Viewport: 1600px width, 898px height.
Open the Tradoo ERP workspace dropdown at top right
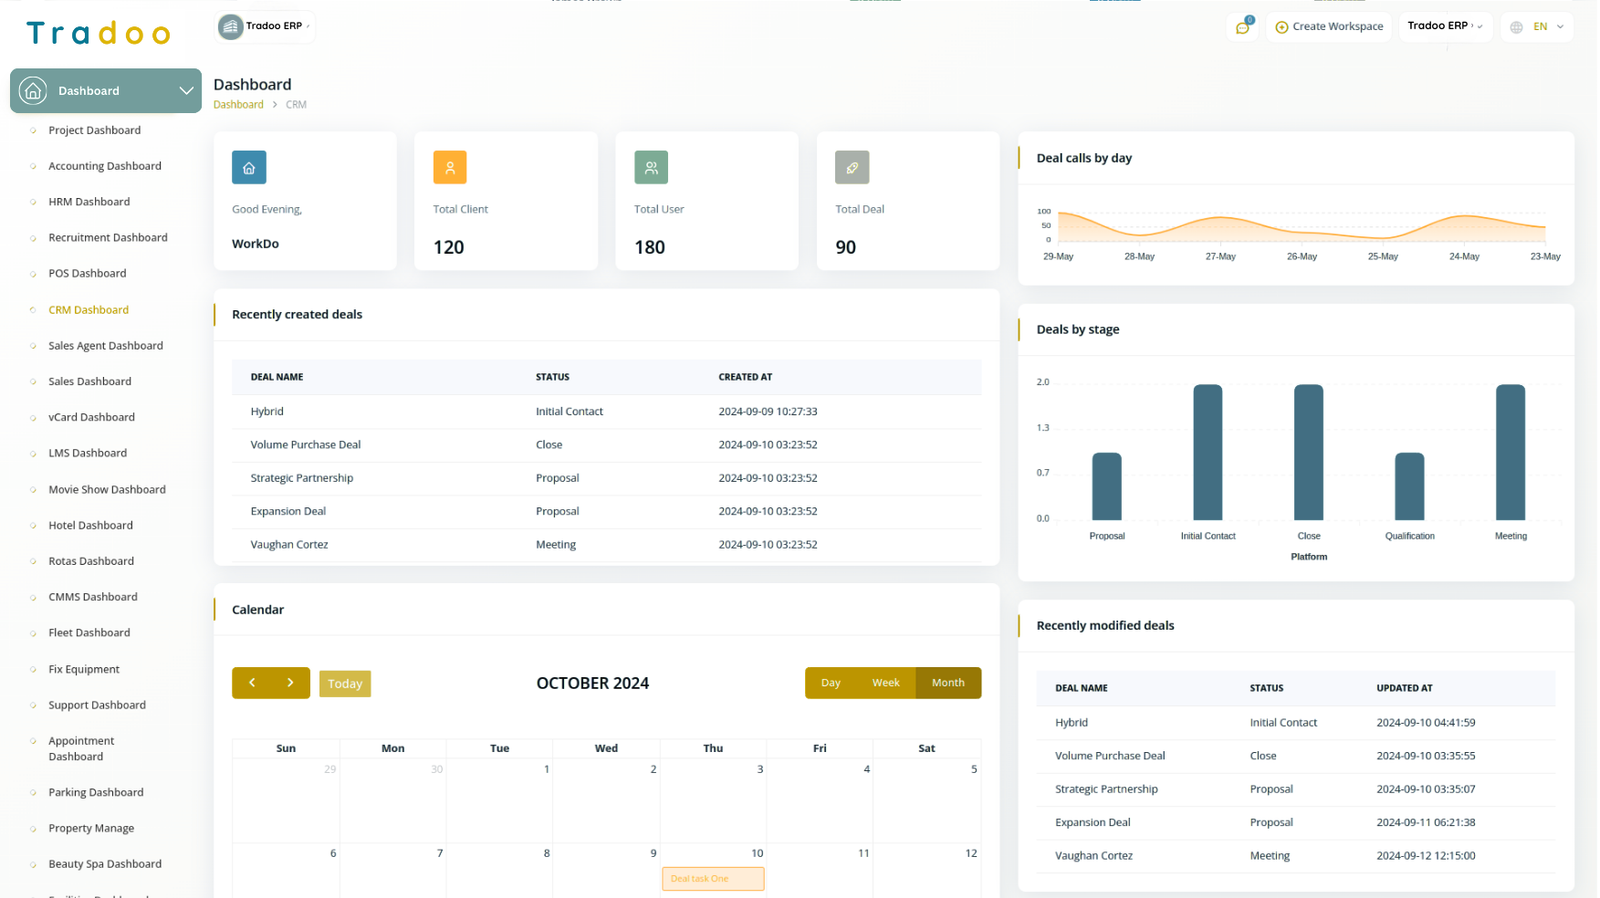[1444, 26]
